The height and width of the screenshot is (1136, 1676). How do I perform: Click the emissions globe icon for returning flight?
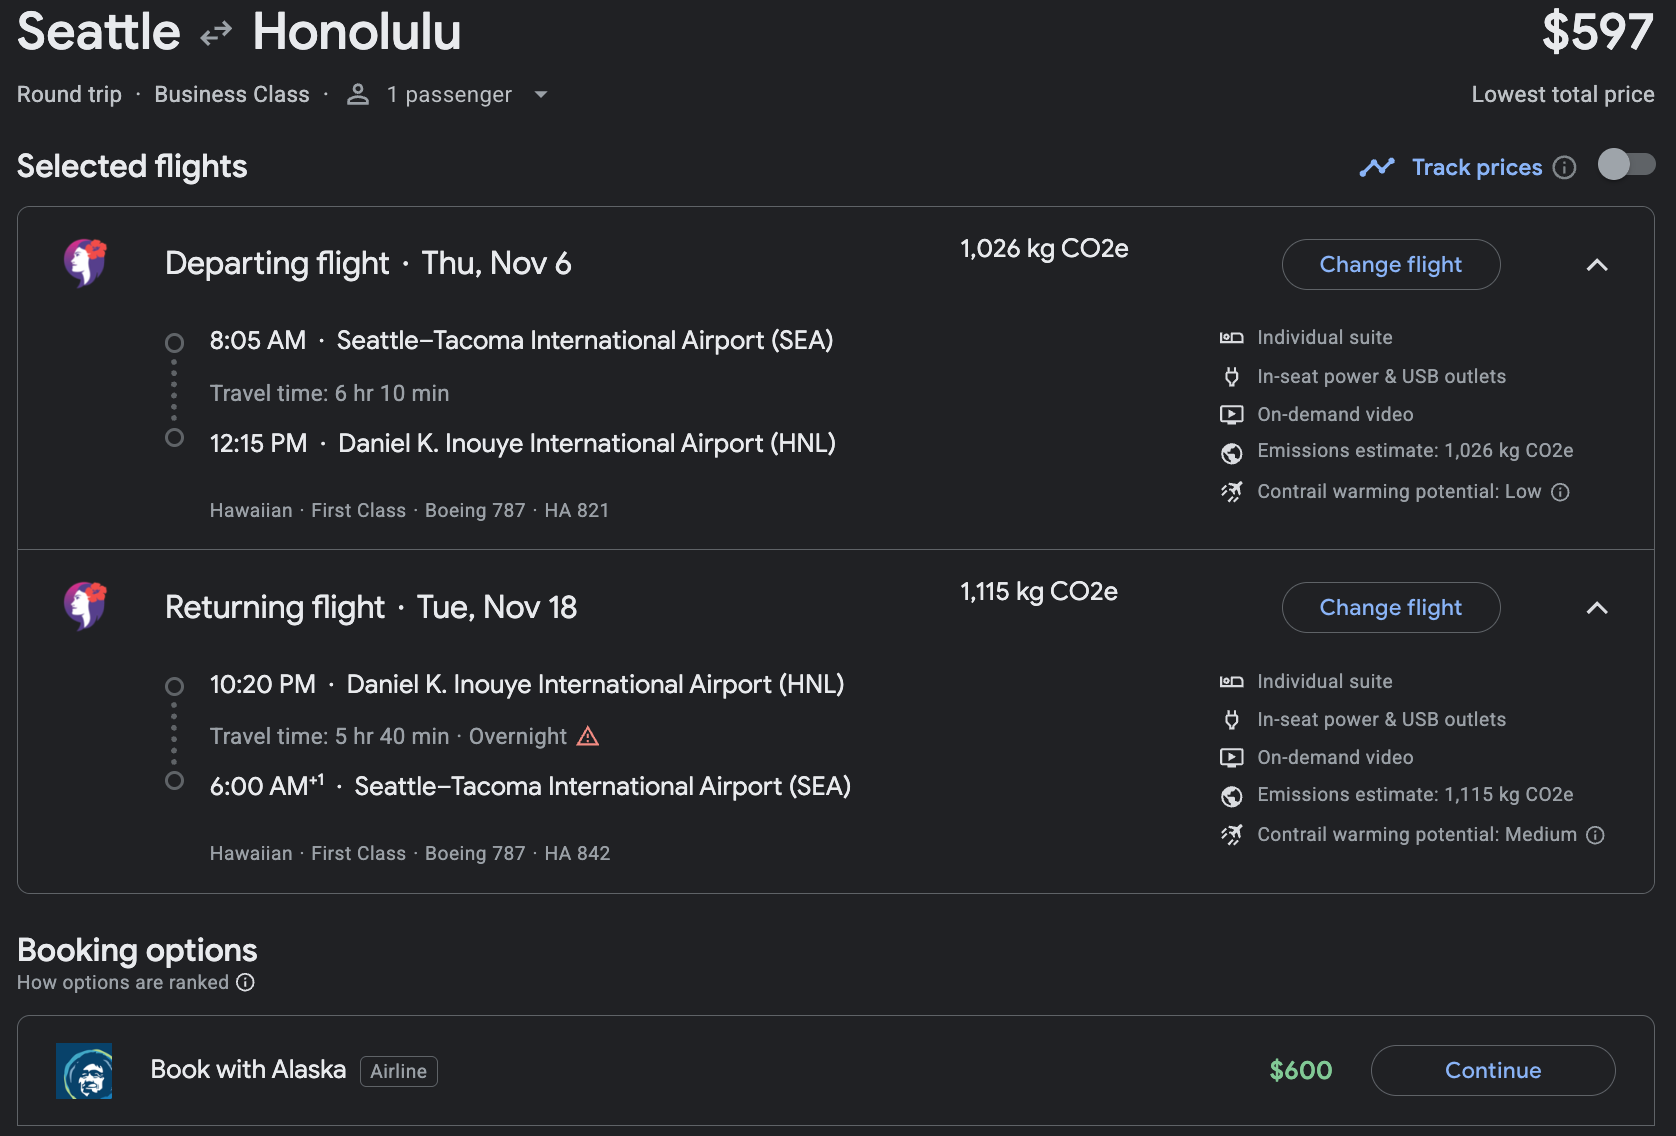pyautogui.click(x=1232, y=796)
